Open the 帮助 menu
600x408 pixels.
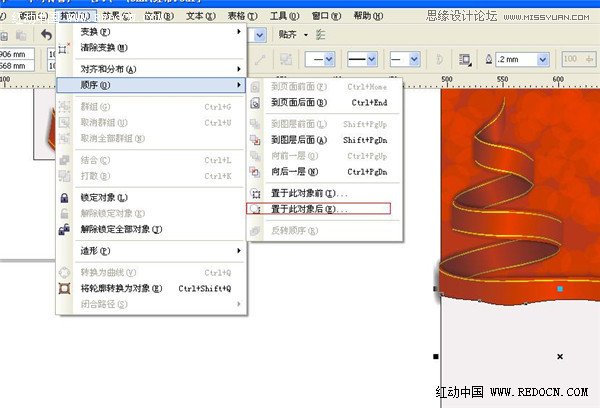(368, 16)
